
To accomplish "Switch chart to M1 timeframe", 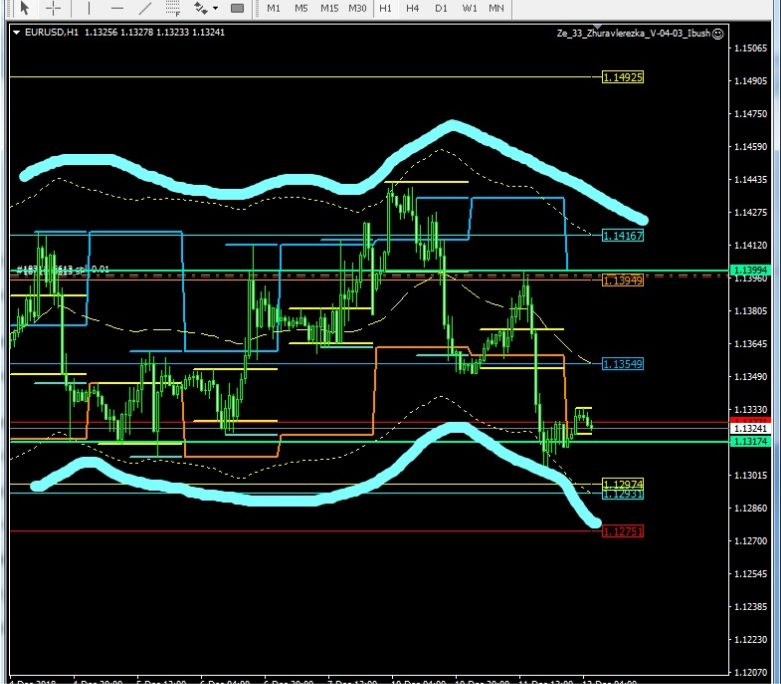I will point(273,8).
